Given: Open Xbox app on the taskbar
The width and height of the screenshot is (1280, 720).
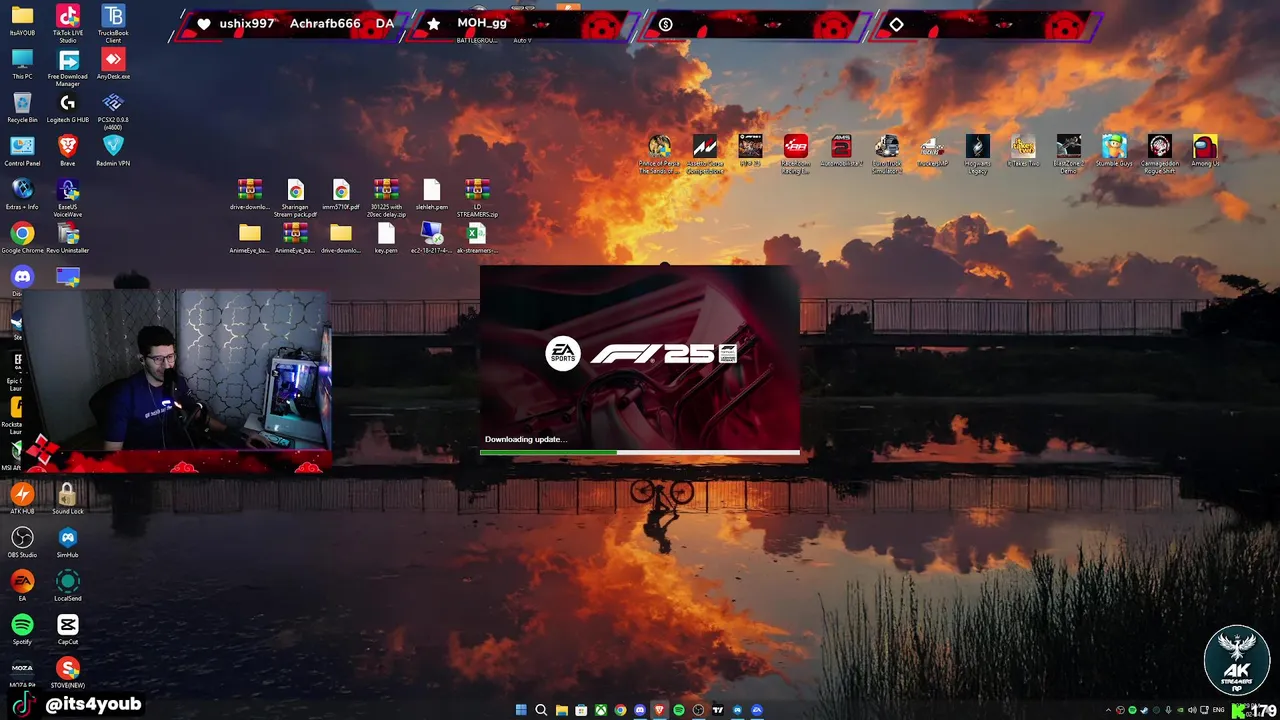Looking at the screenshot, I should pyautogui.click(x=601, y=710).
